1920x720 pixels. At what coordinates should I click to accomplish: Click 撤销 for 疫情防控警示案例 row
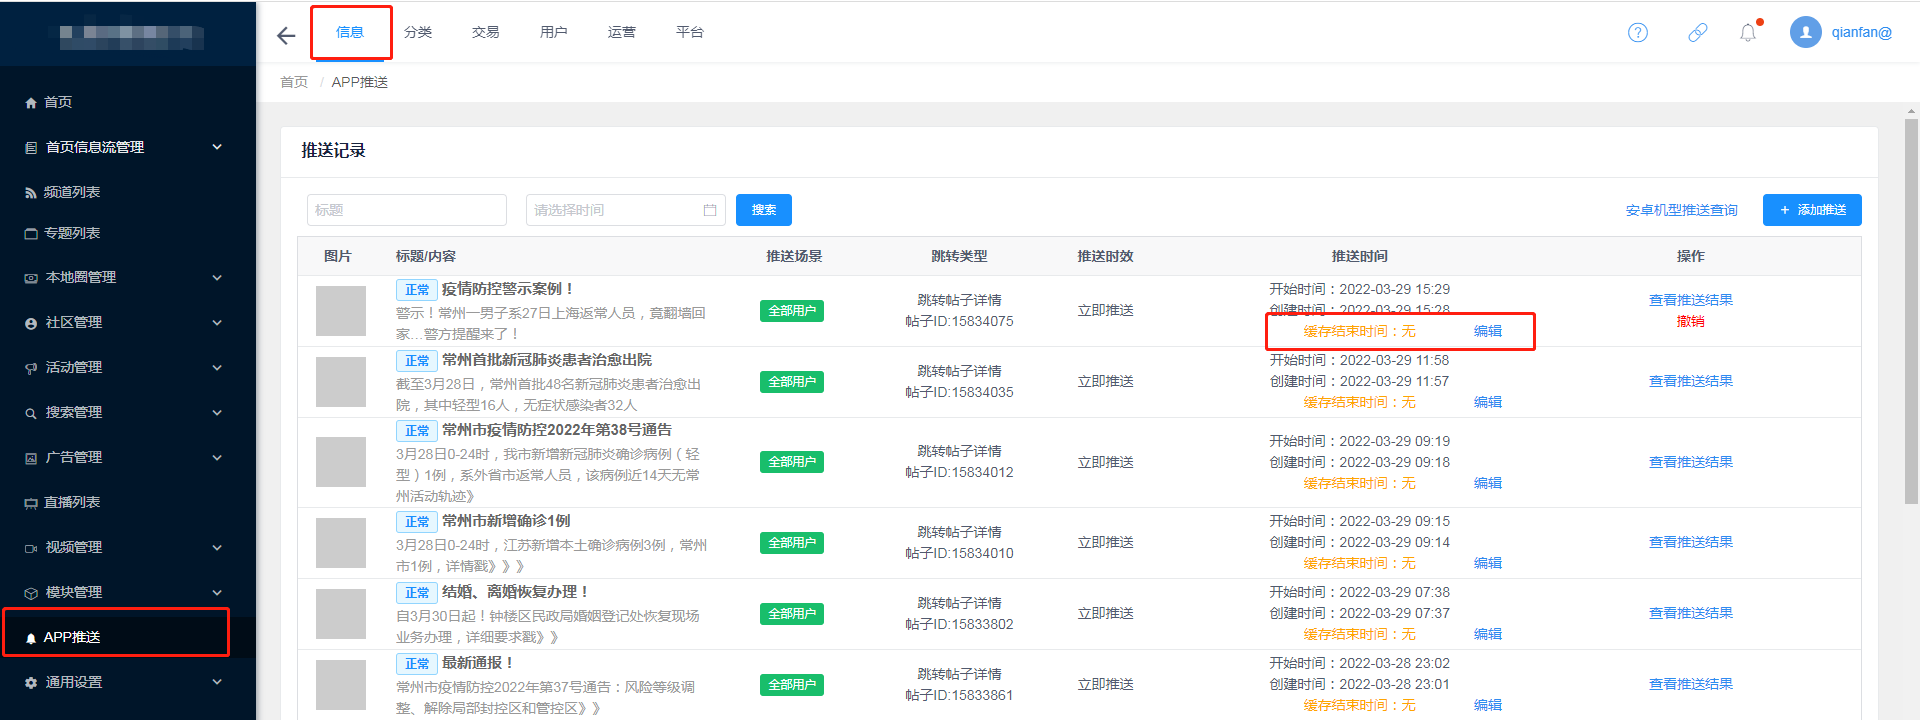[1691, 321]
